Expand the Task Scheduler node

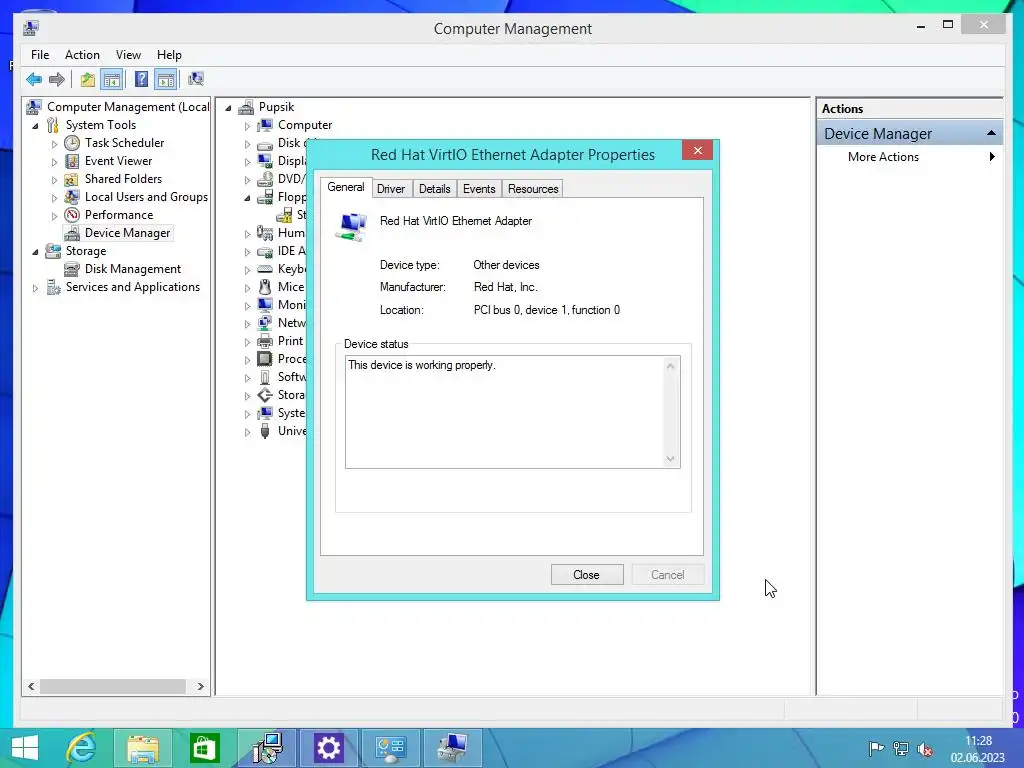coord(54,144)
